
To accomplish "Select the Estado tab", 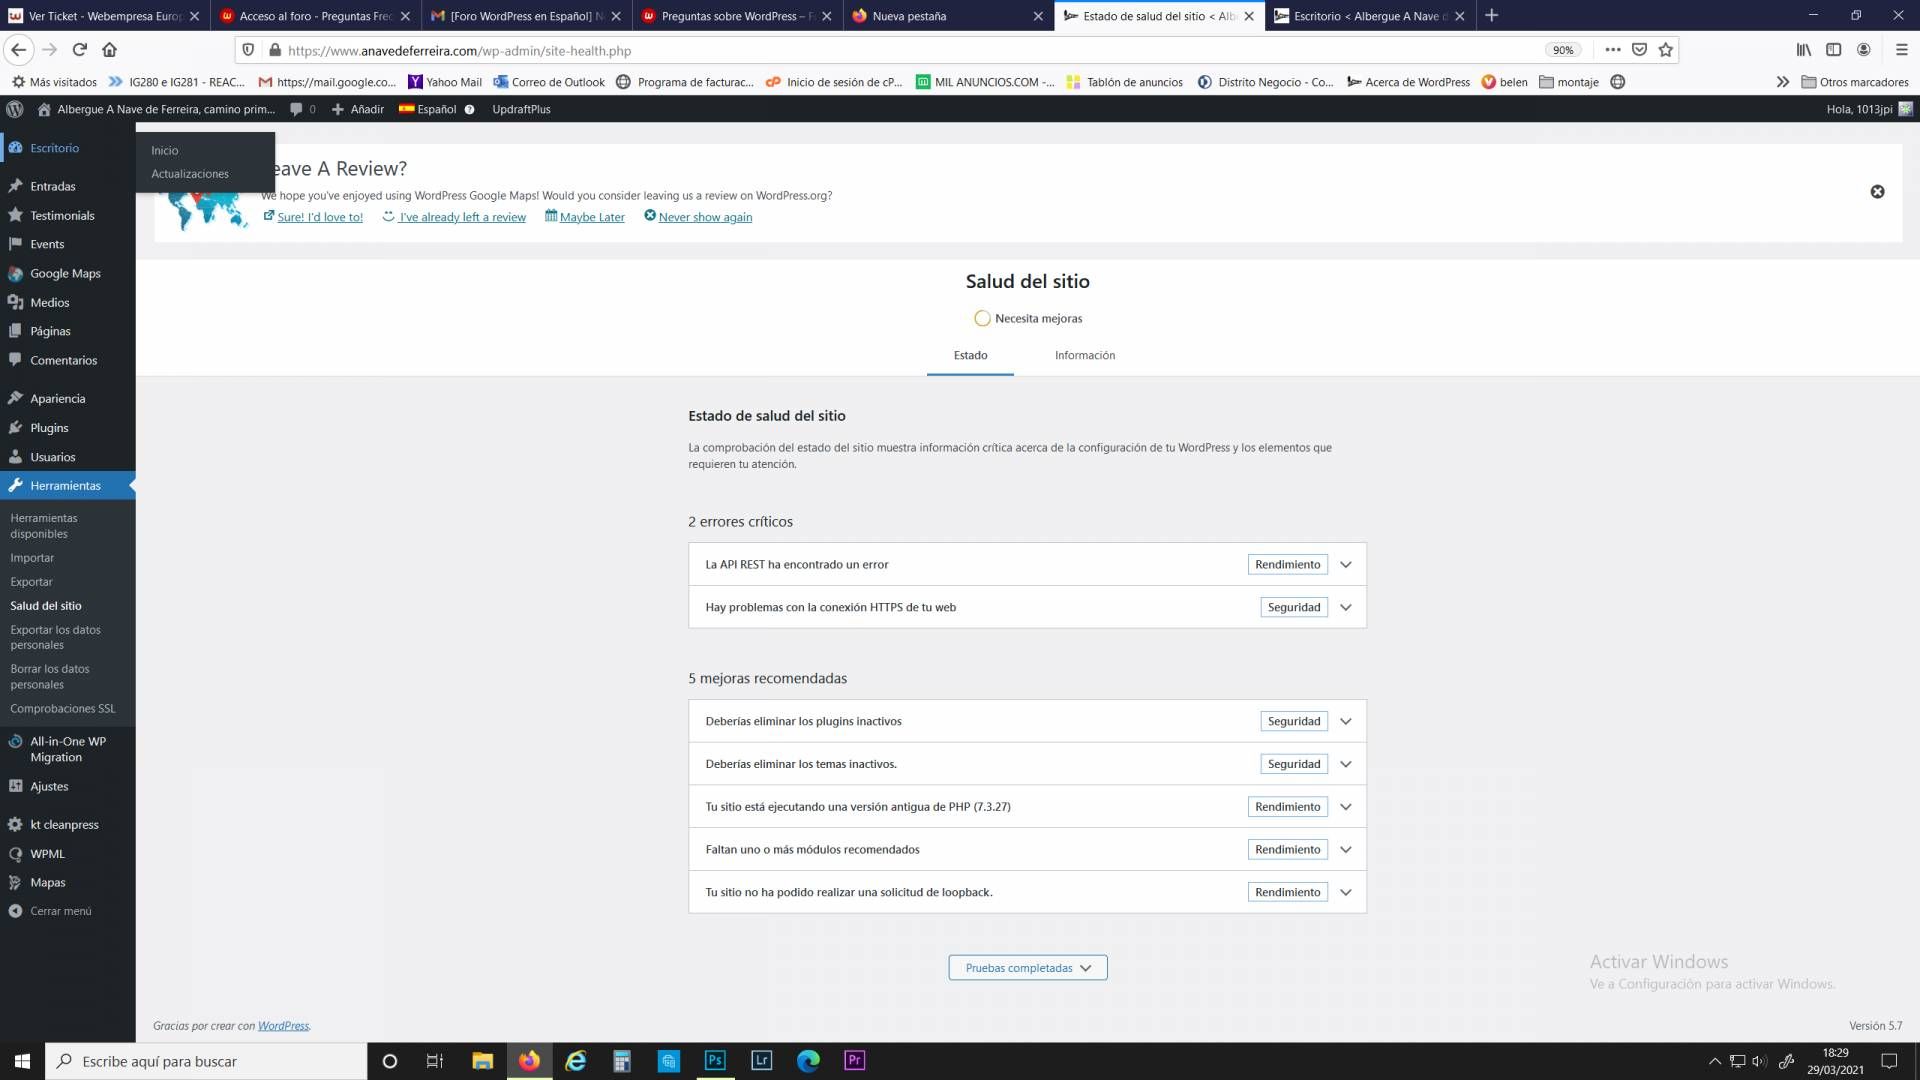I will click(x=970, y=355).
